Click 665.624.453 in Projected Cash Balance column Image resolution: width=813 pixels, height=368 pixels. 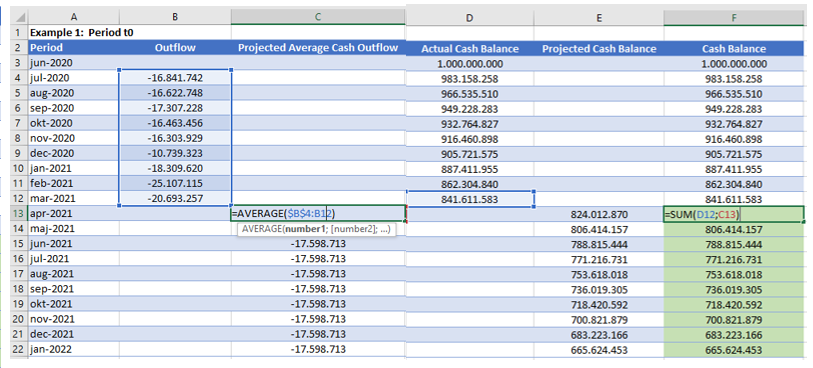(x=598, y=349)
